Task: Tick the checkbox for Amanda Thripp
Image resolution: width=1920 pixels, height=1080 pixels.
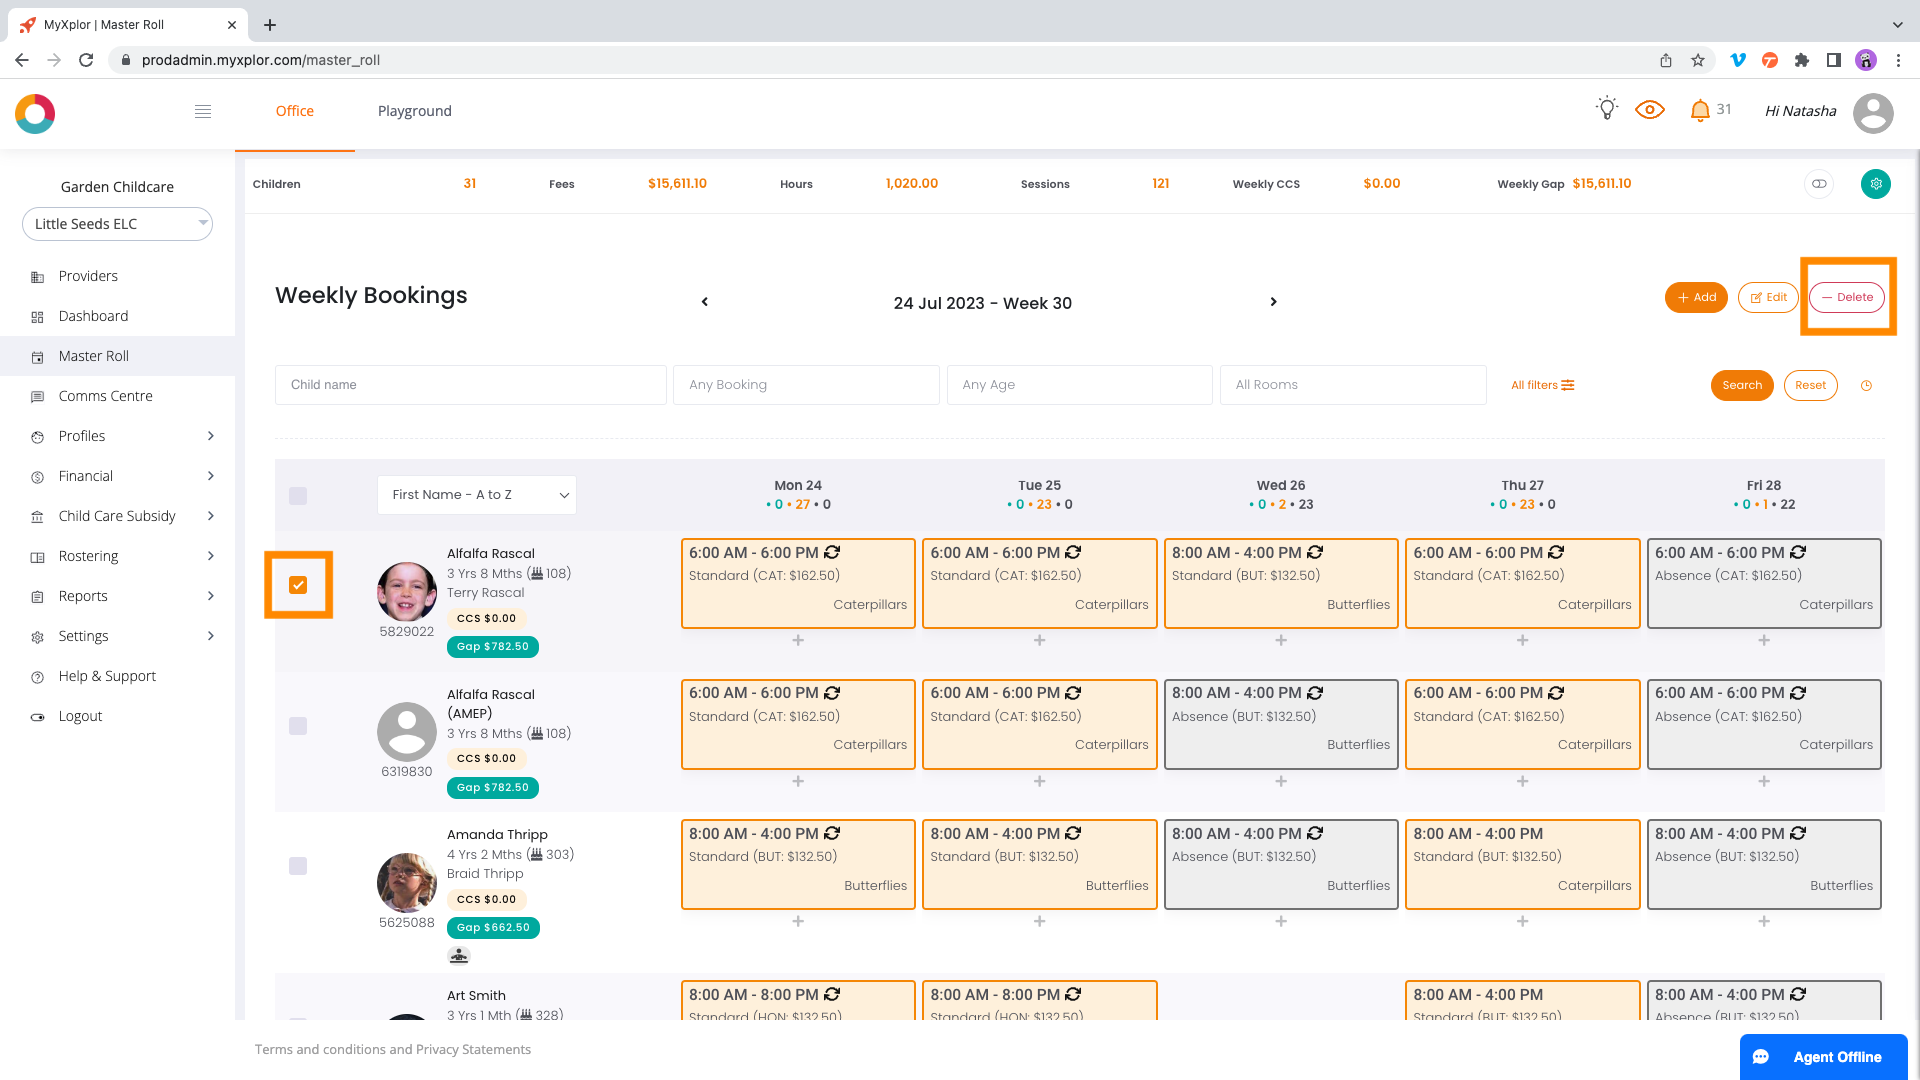Action: (x=298, y=866)
